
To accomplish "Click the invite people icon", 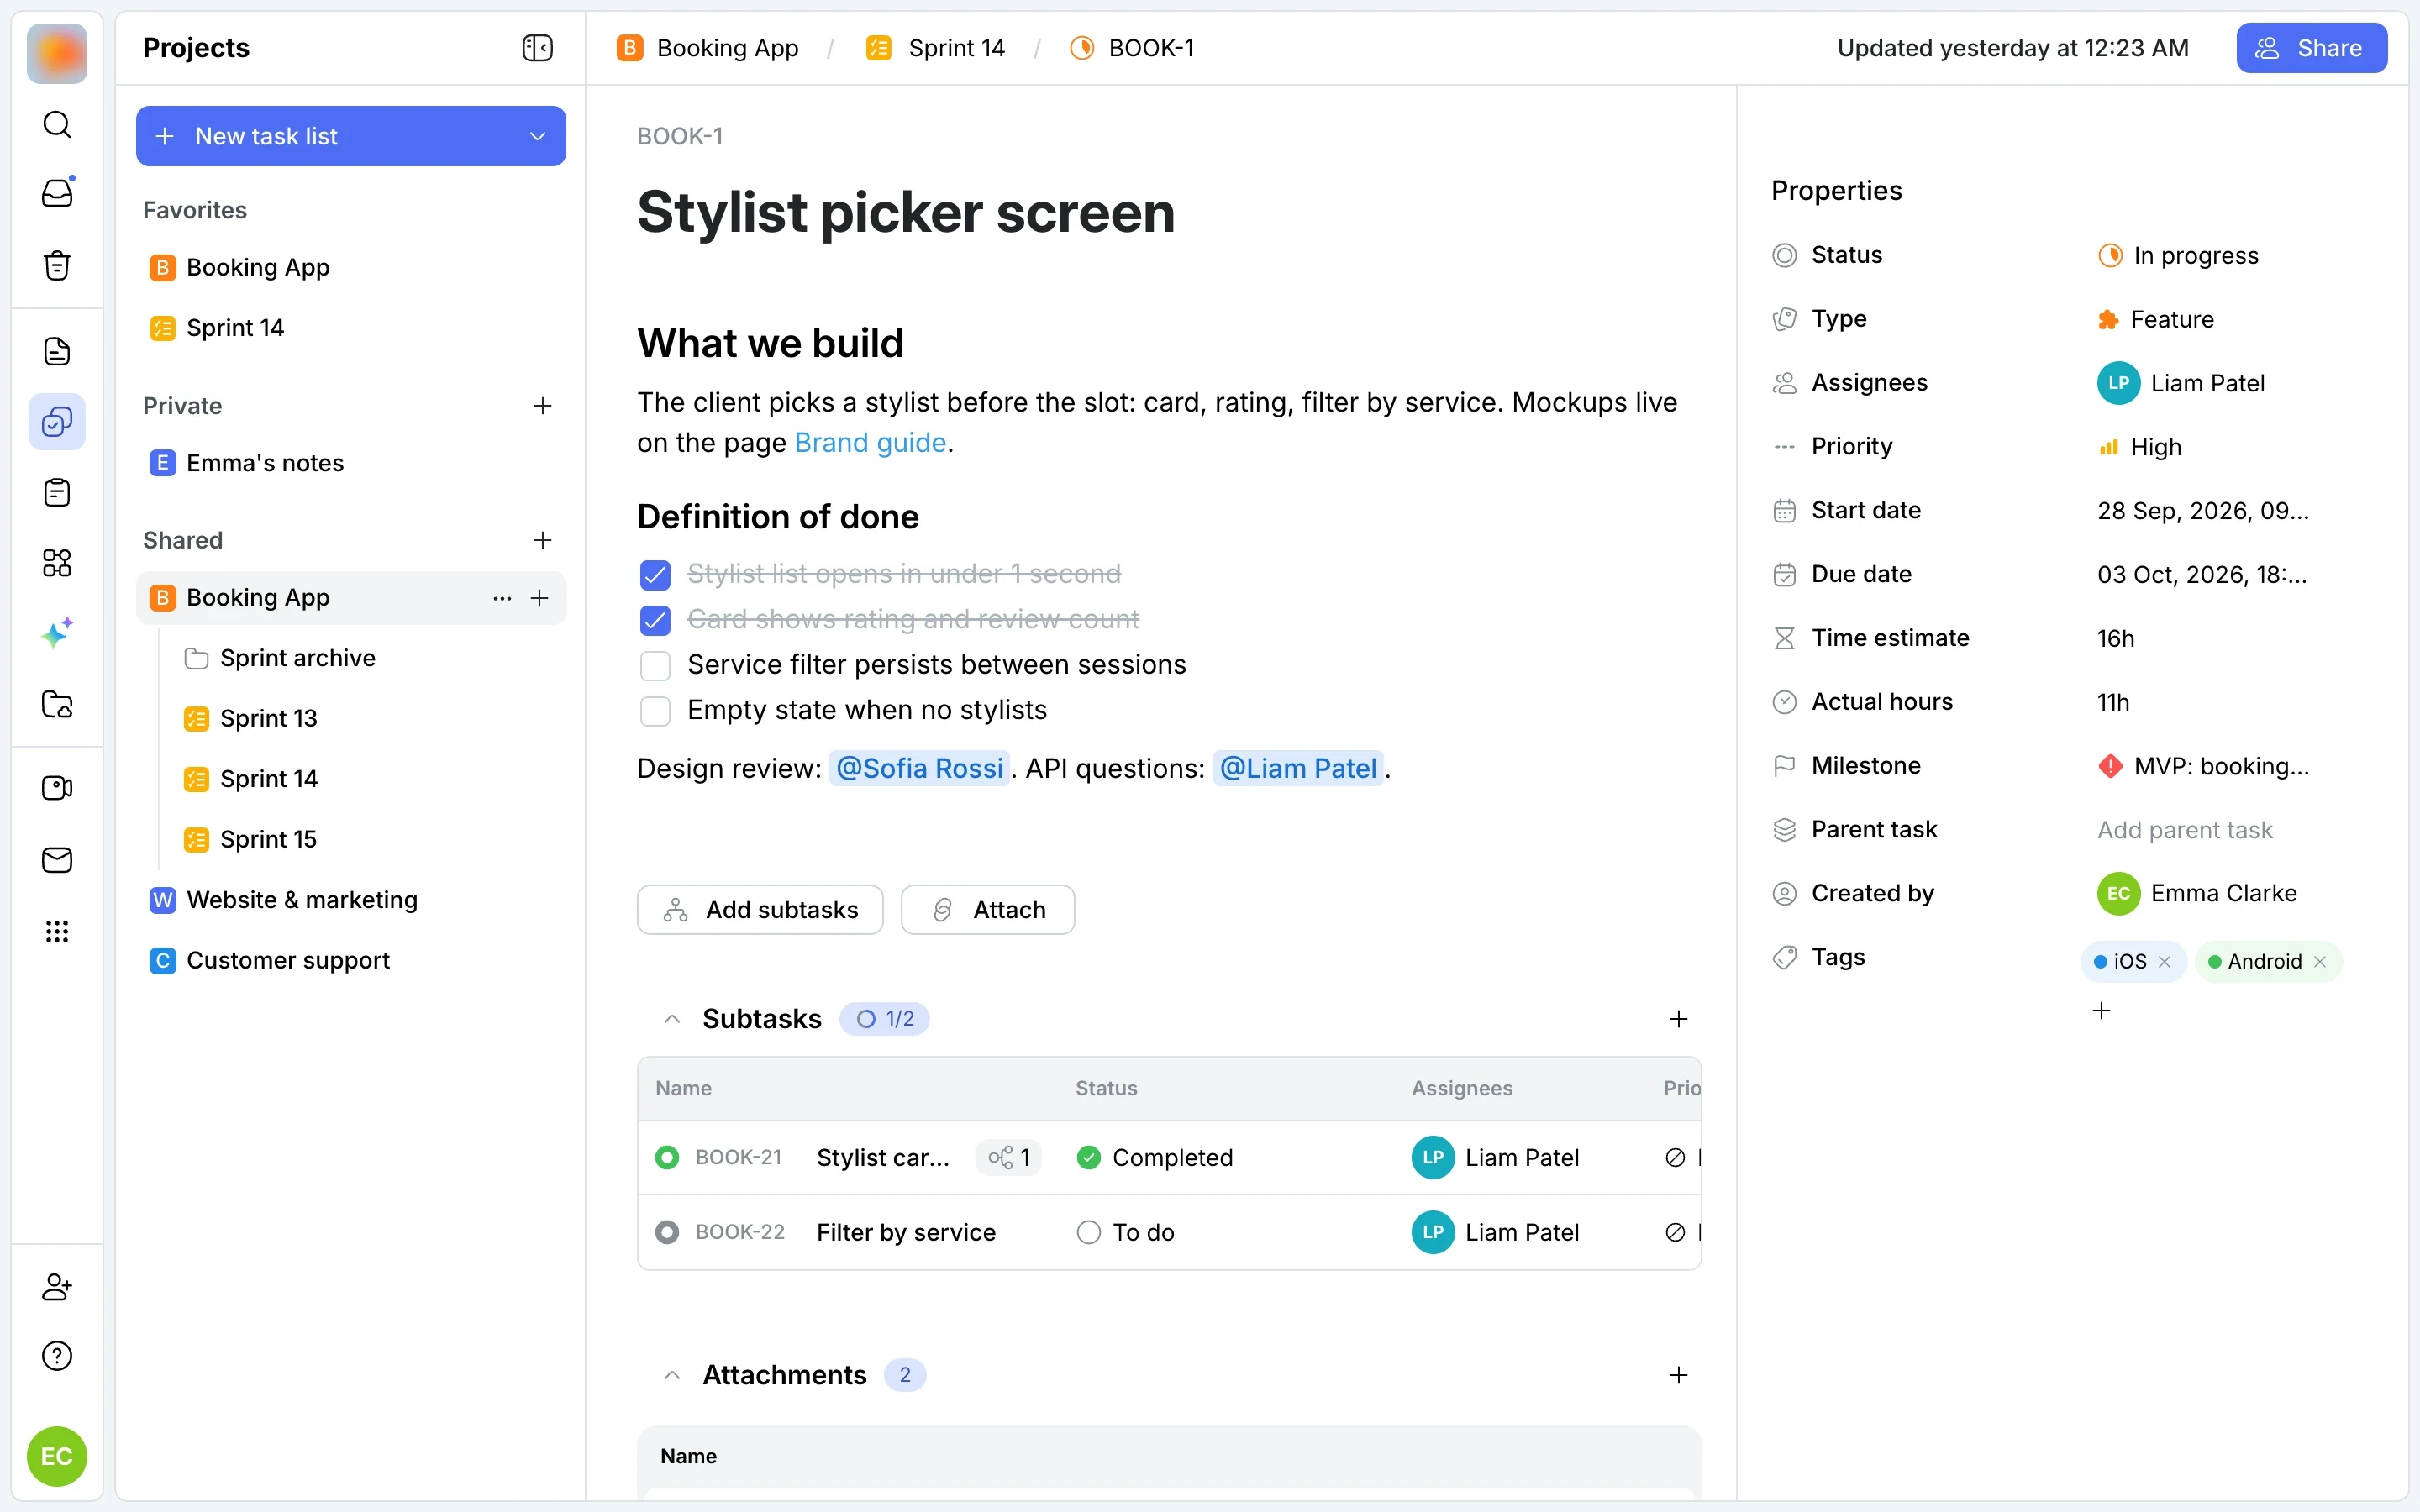I will (x=57, y=1287).
